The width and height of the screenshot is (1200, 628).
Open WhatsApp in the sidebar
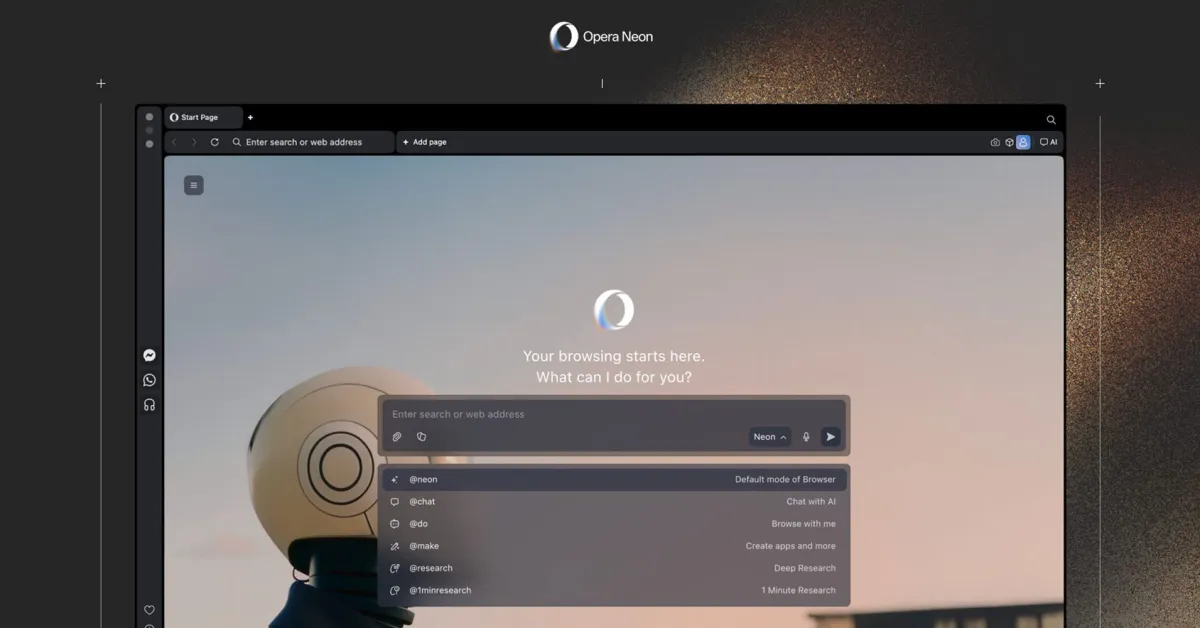(149, 380)
